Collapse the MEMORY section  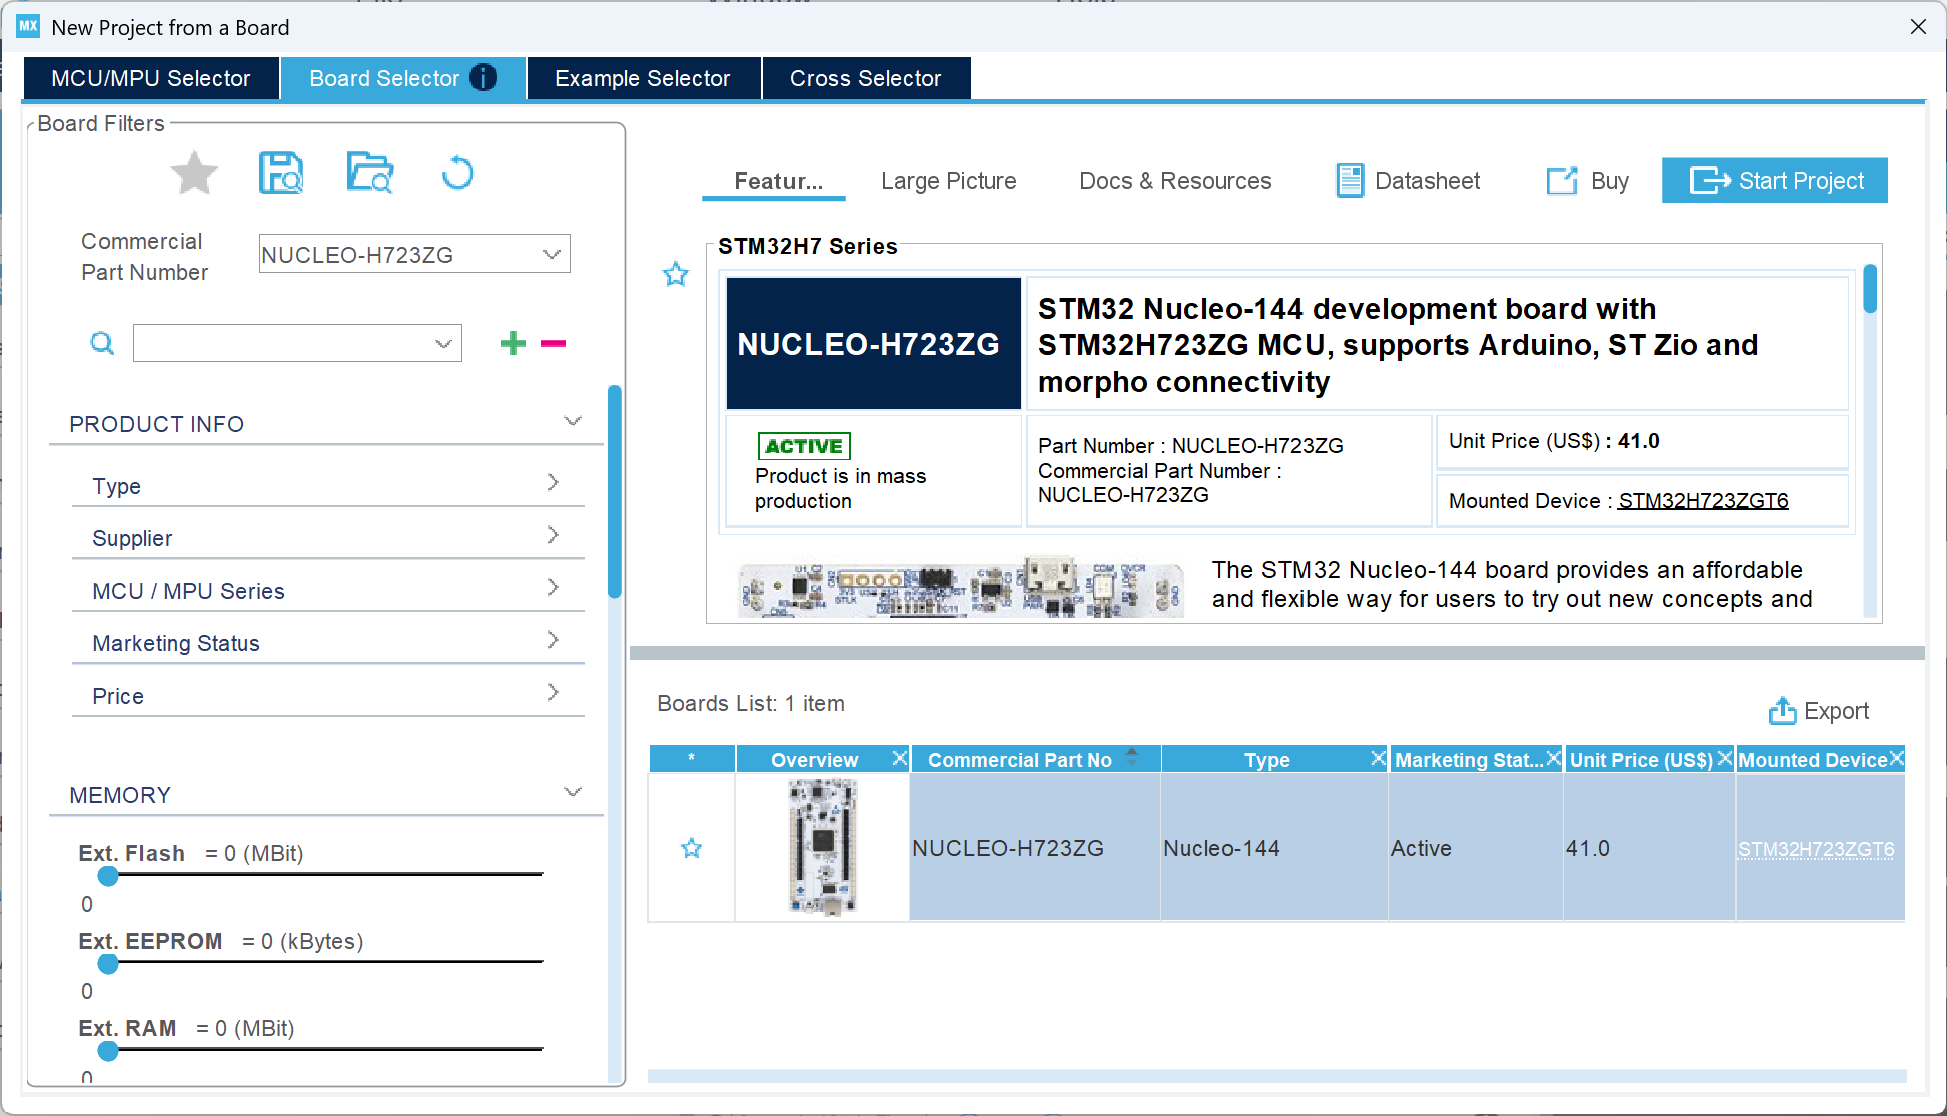[x=573, y=792]
